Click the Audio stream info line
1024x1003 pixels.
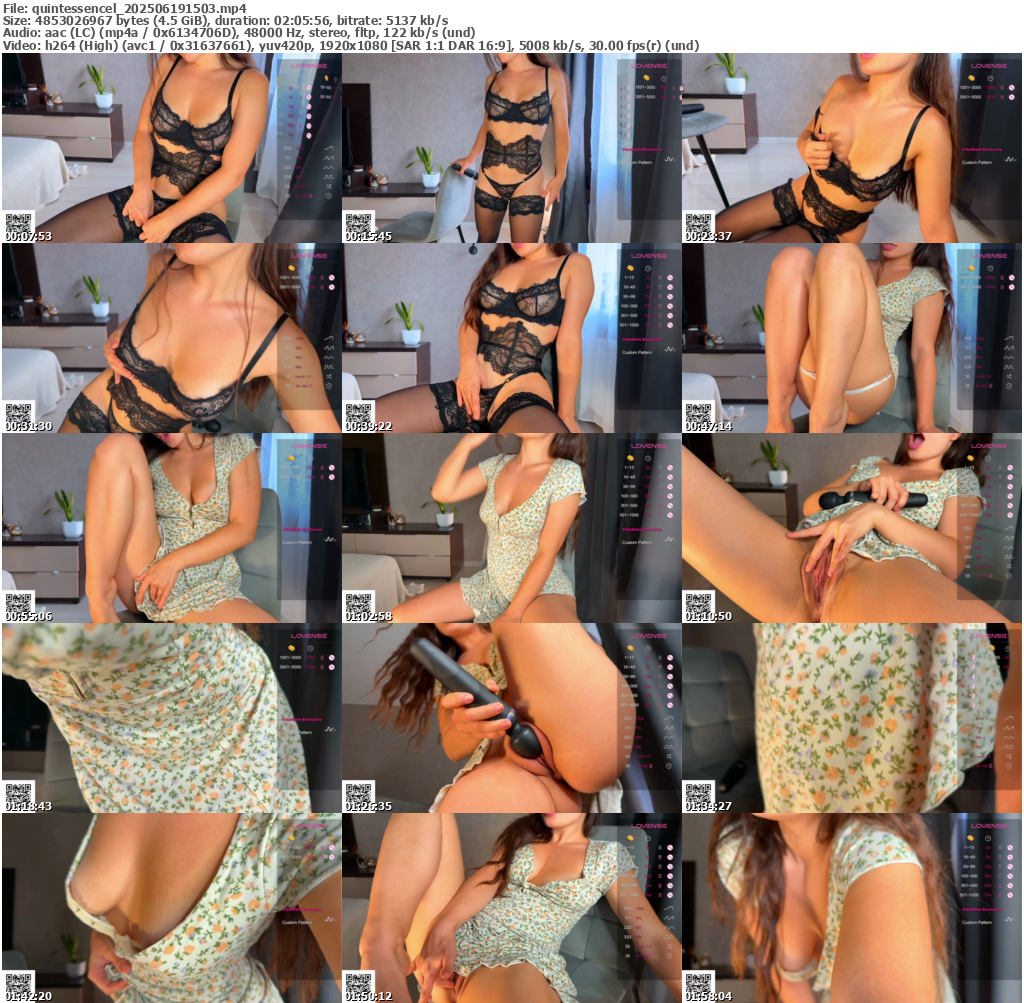238,32
